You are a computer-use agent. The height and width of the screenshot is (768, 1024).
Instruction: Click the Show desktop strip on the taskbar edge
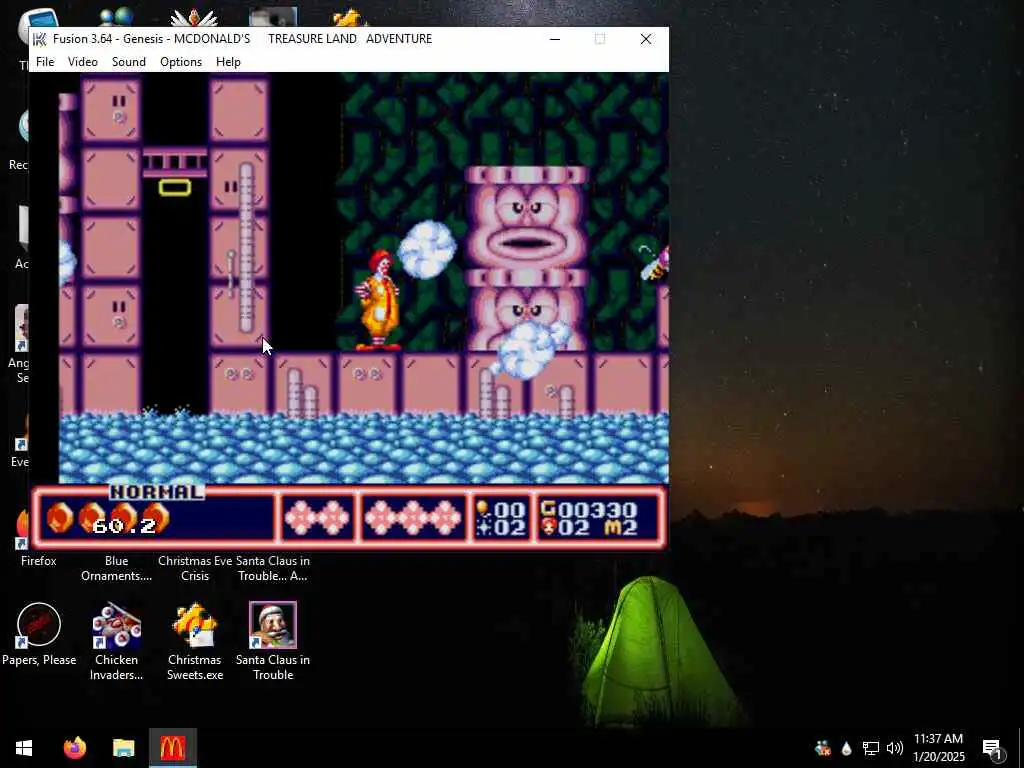pos(1021,748)
